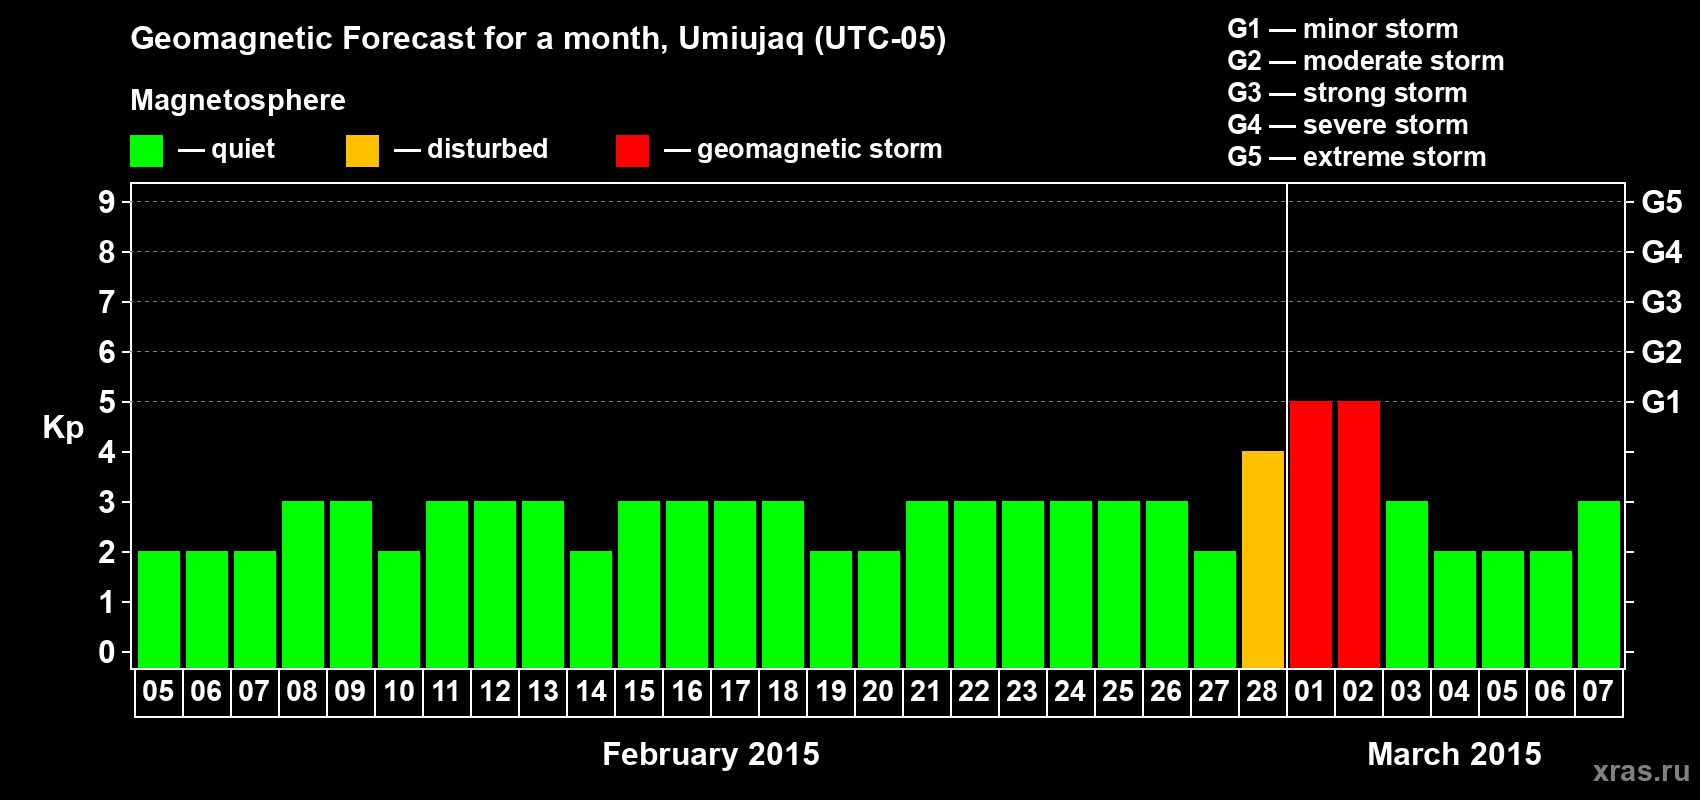Click the 'Magnetosphere' heading
The width and height of the screenshot is (1700, 800).
click(238, 100)
